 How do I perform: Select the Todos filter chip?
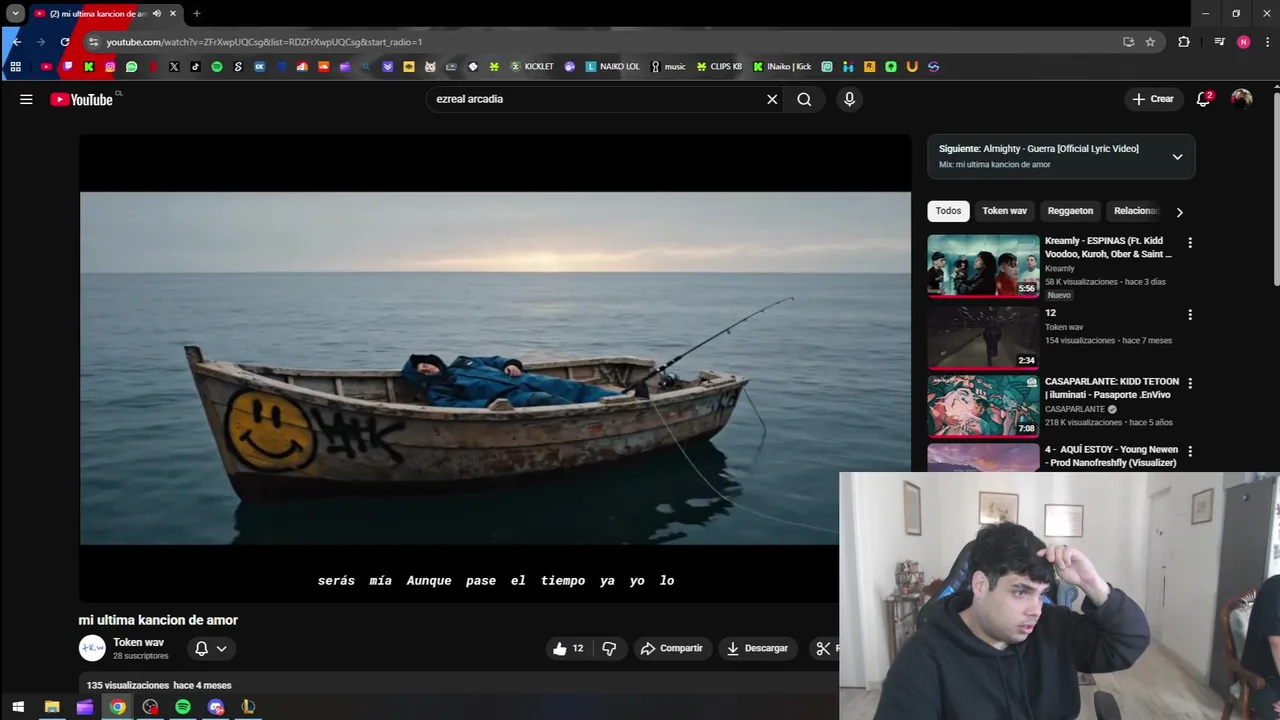coord(948,211)
